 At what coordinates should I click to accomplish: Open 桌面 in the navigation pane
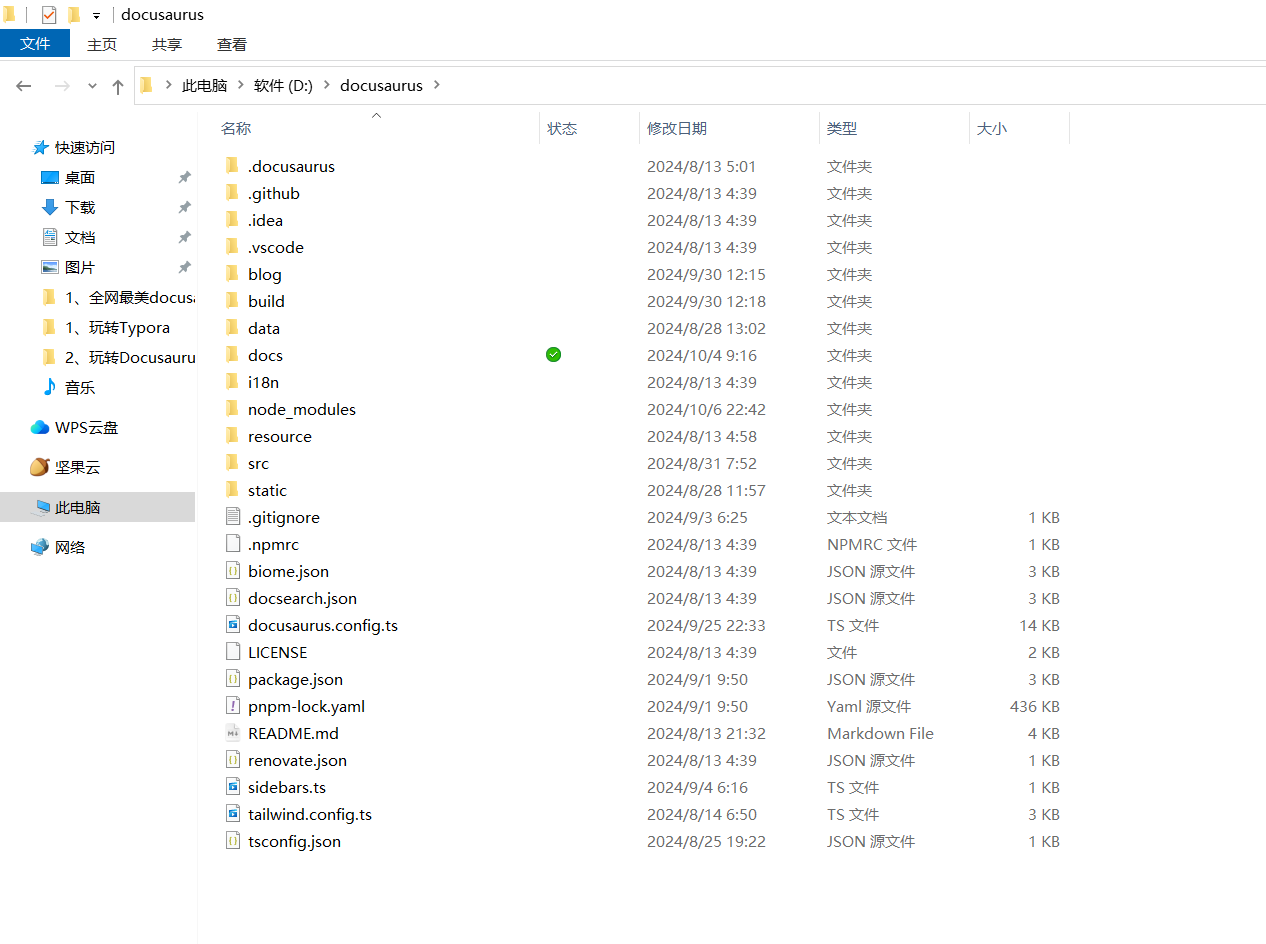80,177
